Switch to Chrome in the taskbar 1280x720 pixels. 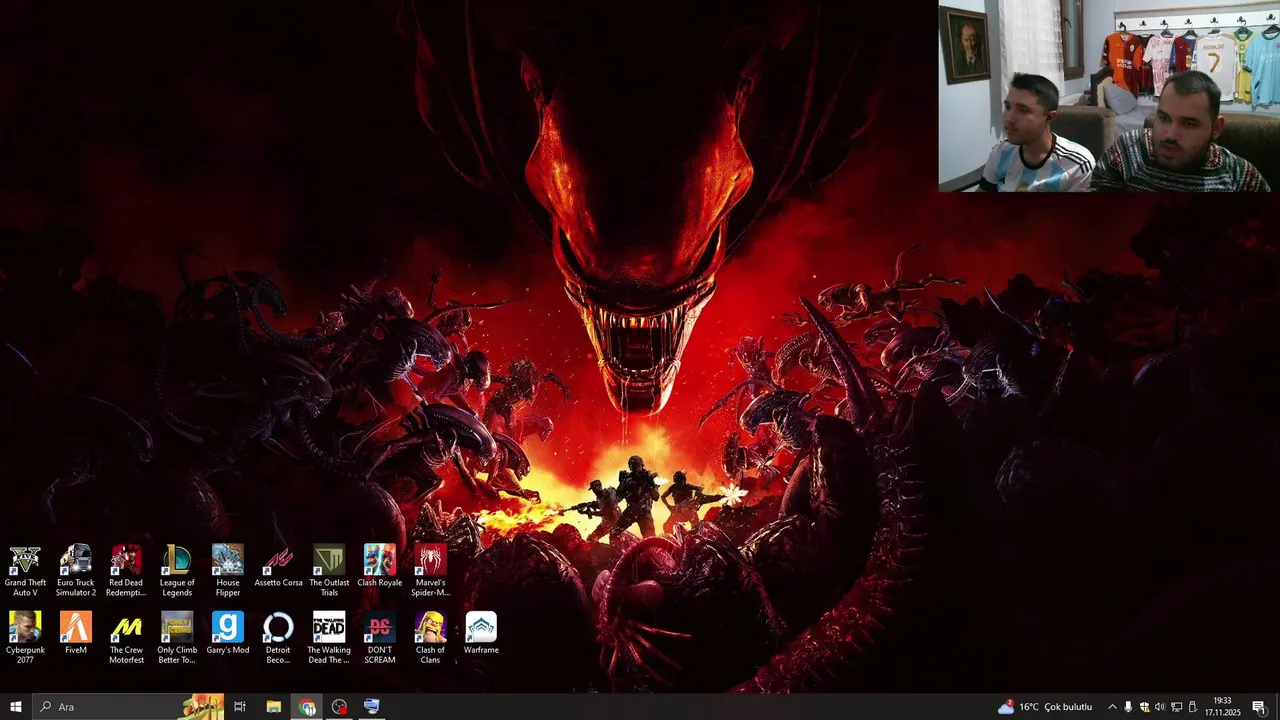point(307,707)
